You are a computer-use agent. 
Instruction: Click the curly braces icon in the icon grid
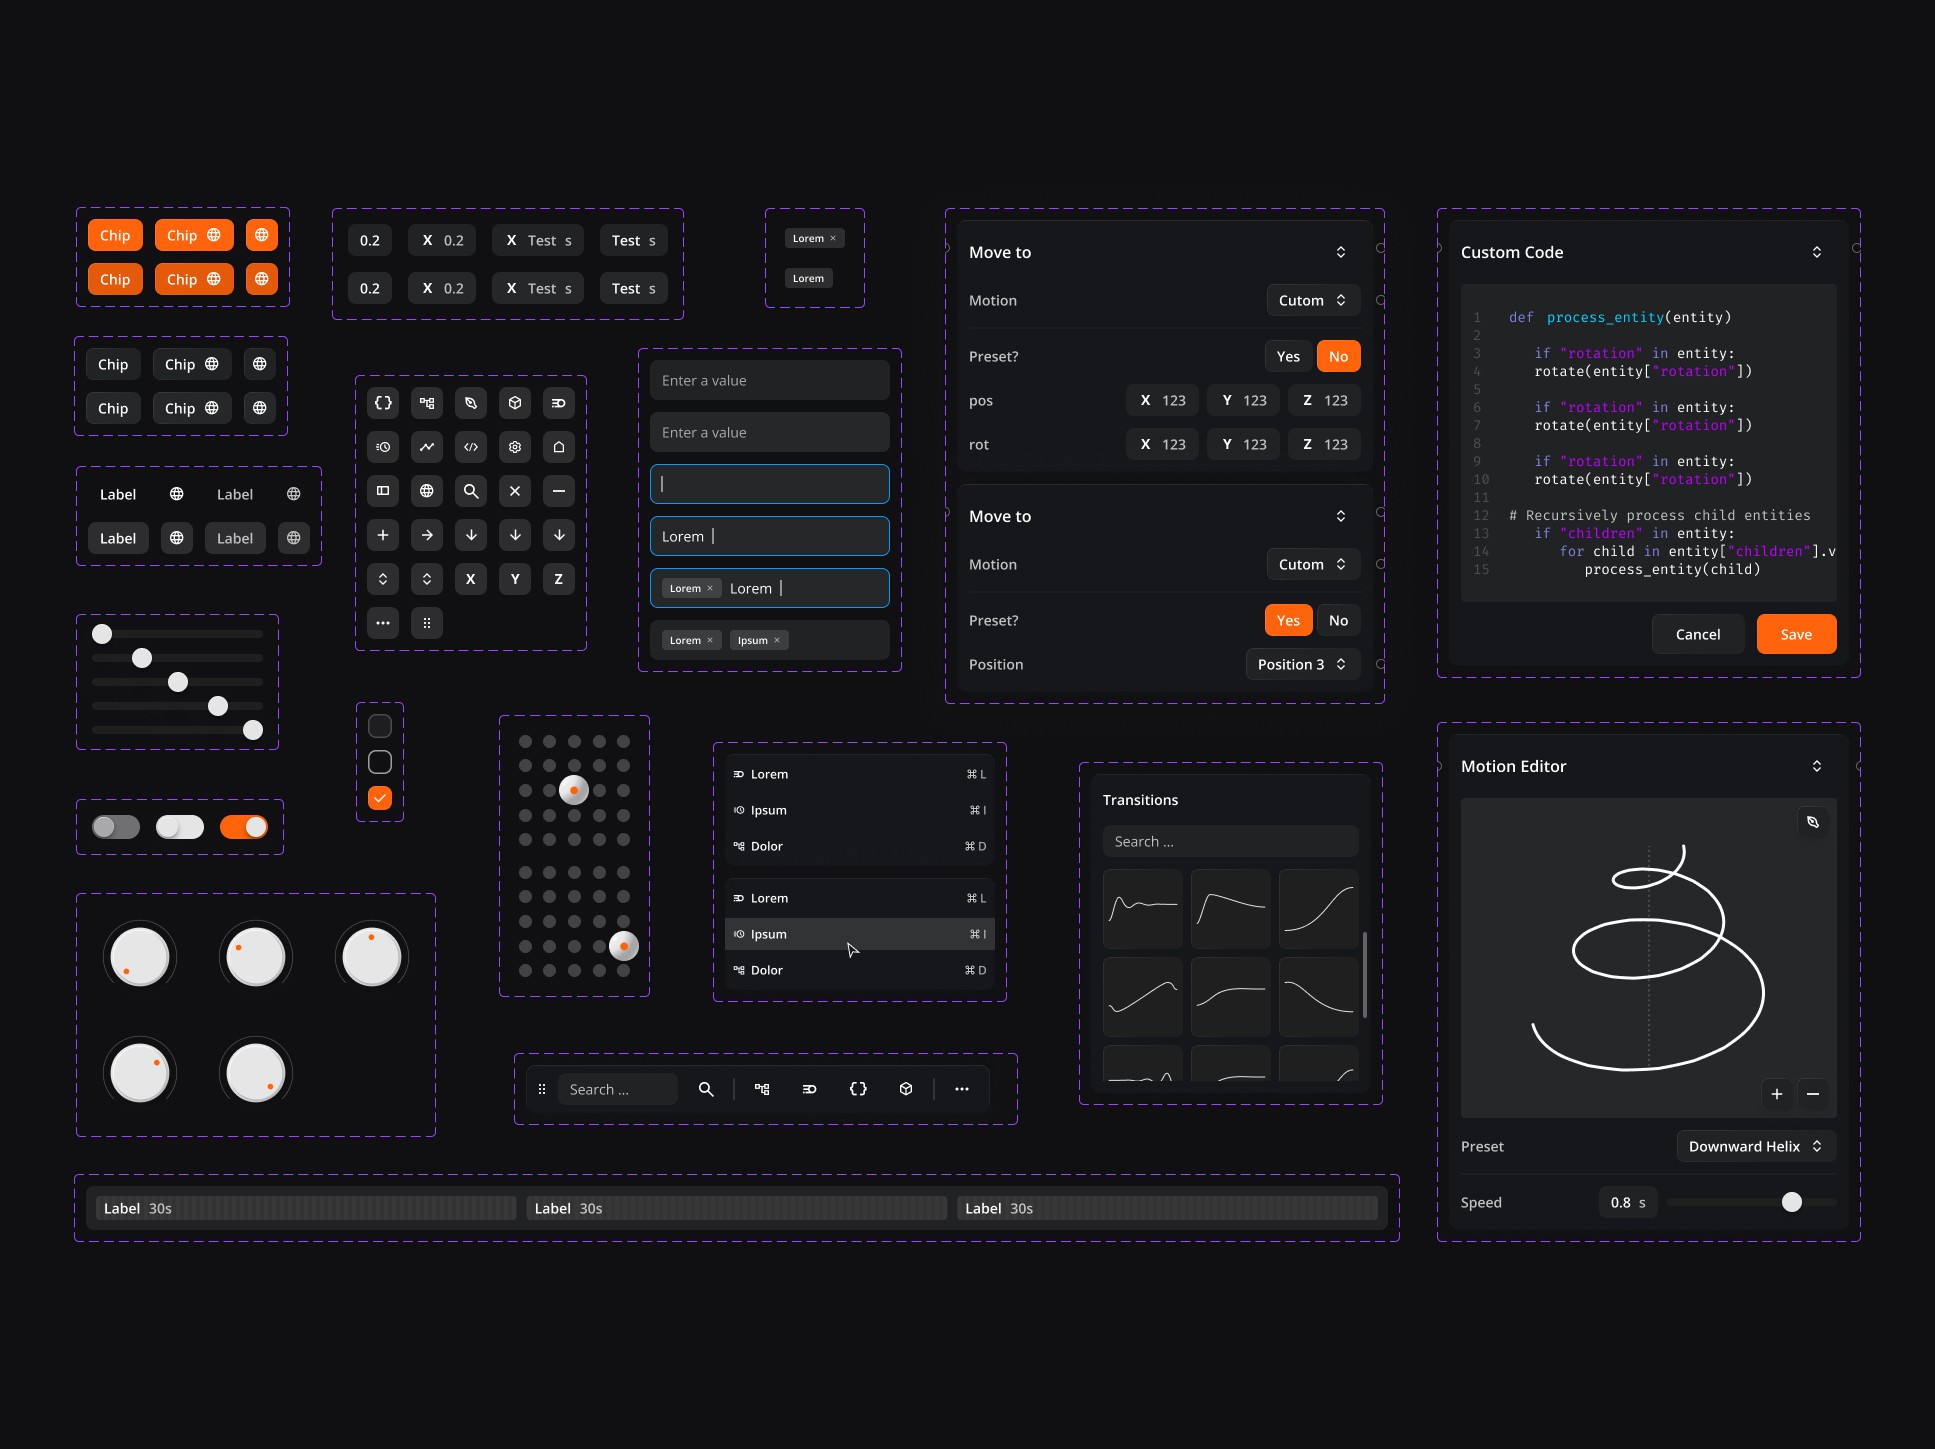pyautogui.click(x=383, y=403)
